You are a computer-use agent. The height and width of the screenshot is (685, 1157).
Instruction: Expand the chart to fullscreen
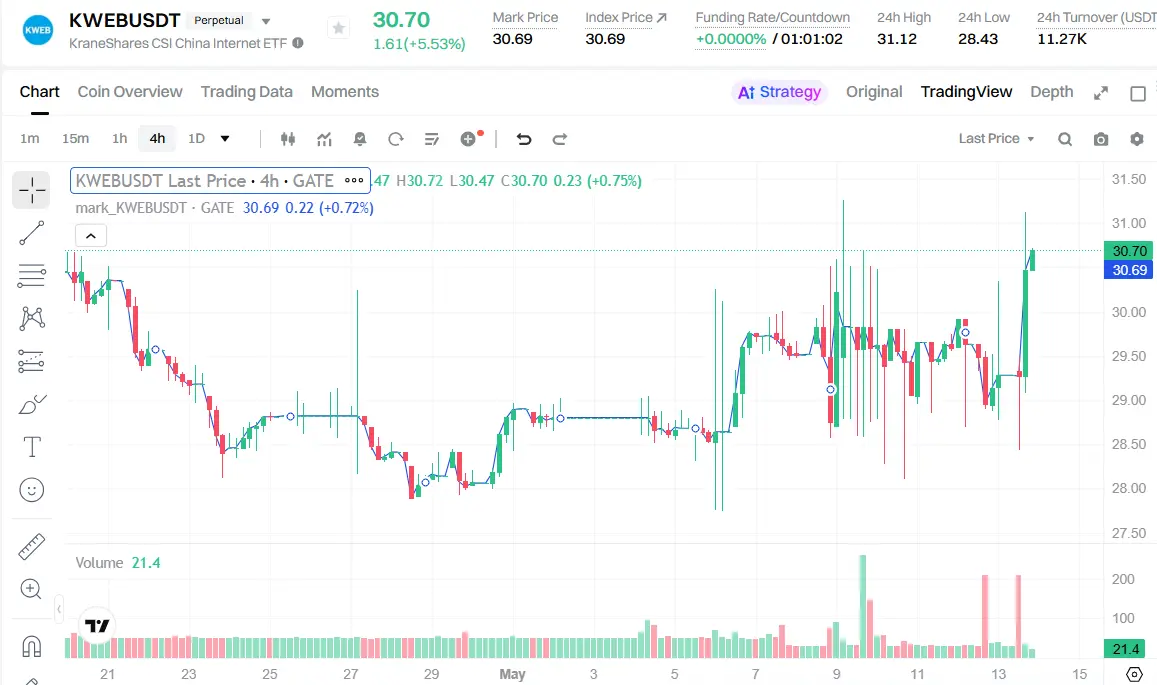[x=1101, y=93]
